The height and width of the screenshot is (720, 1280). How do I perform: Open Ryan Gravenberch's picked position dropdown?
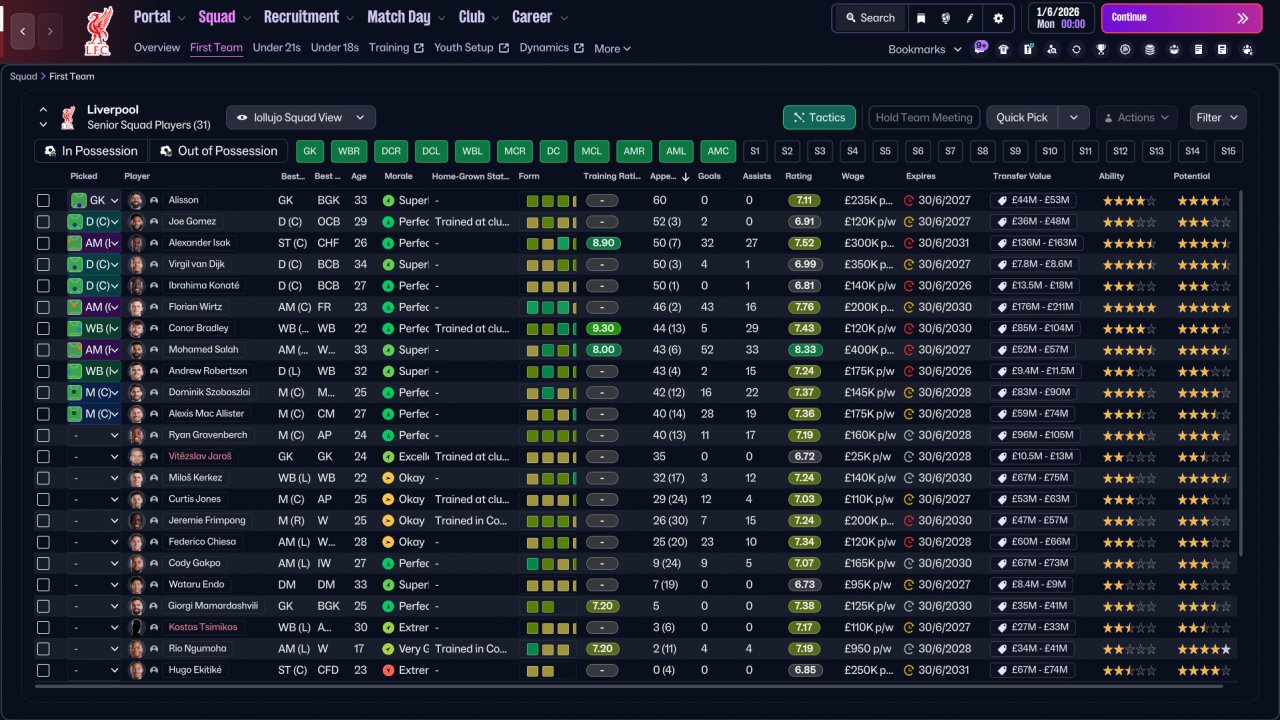(x=94, y=435)
